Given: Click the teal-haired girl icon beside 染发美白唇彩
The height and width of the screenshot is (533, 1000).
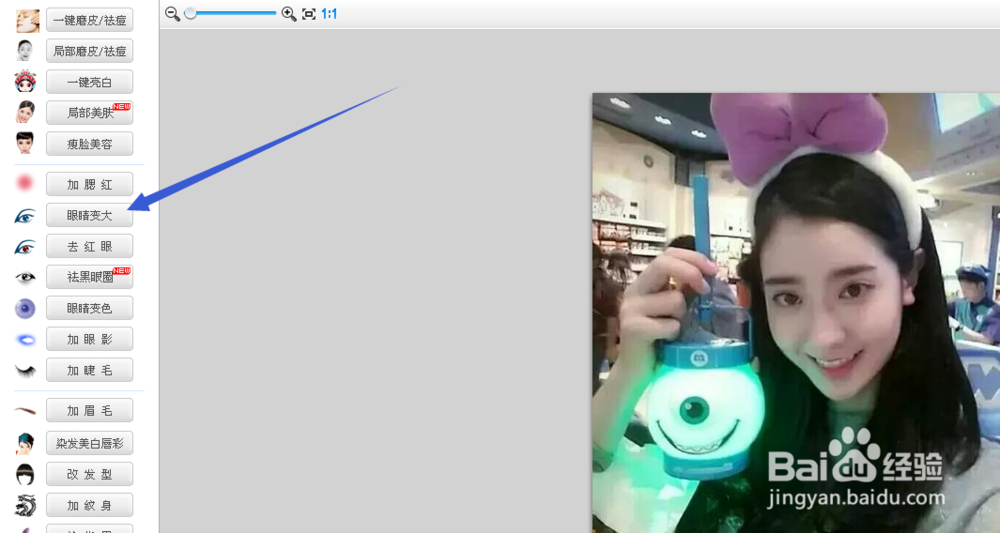Looking at the screenshot, I should [x=25, y=443].
